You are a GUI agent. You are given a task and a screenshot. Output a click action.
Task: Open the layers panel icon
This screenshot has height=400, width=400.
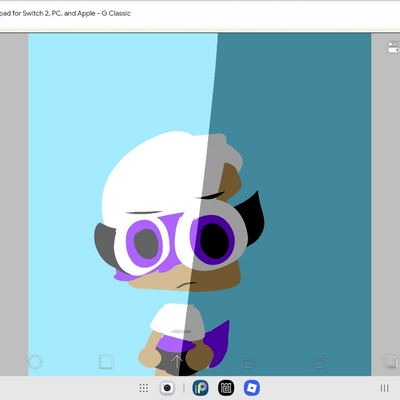tap(390, 361)
